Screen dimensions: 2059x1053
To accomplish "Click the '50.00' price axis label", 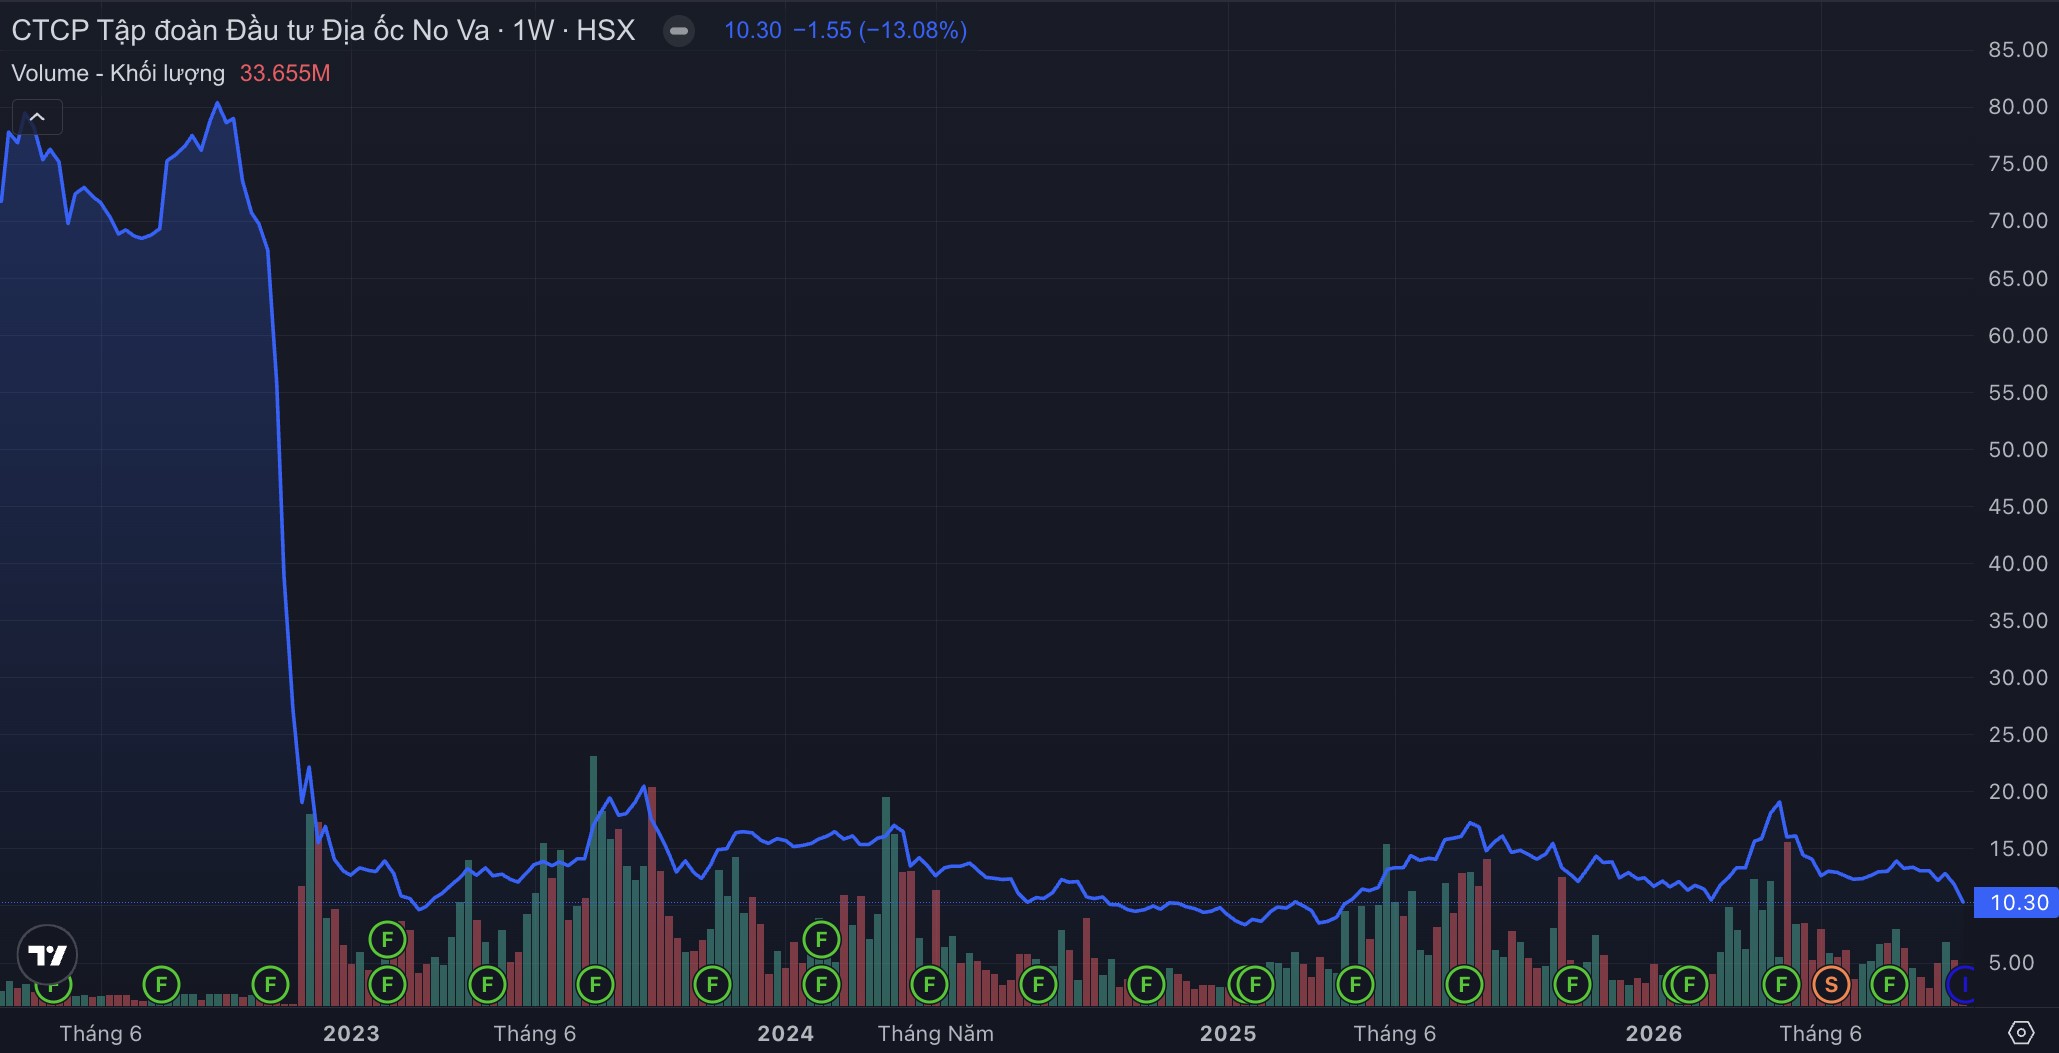I will [2018, 449].
